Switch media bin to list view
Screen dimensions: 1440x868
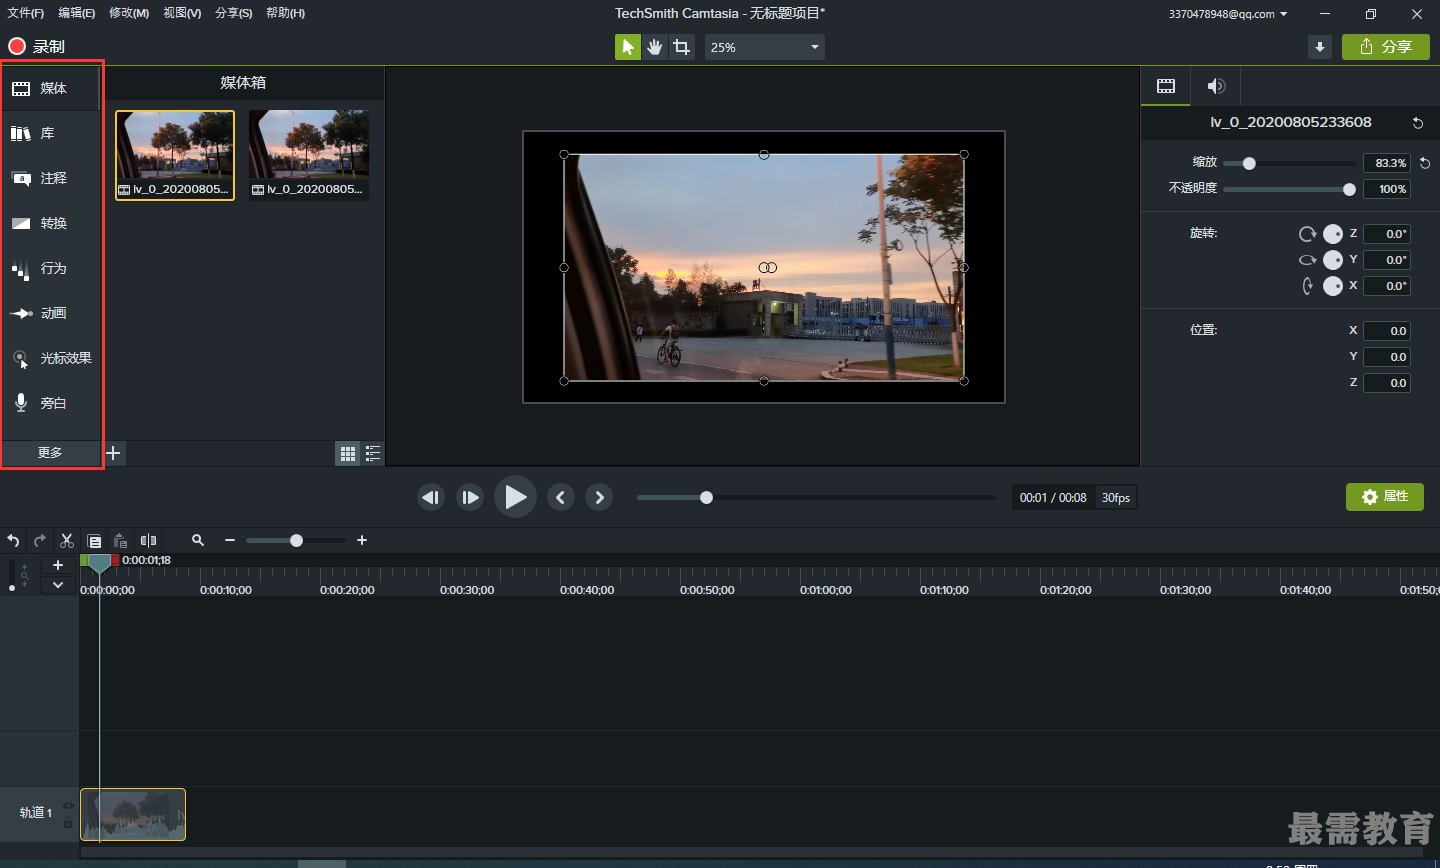tap(372, 454)
